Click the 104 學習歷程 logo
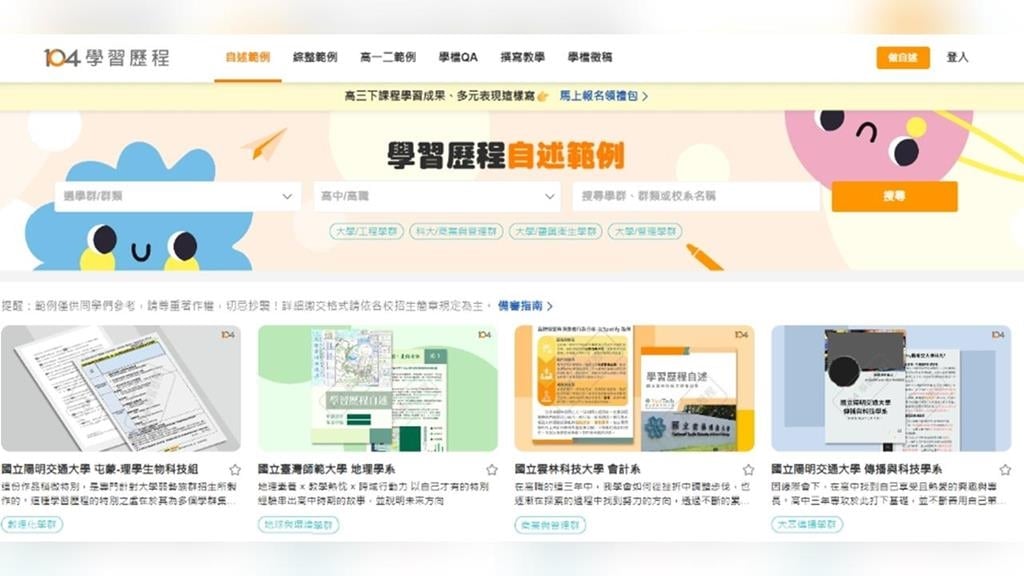 coord(106,58)
